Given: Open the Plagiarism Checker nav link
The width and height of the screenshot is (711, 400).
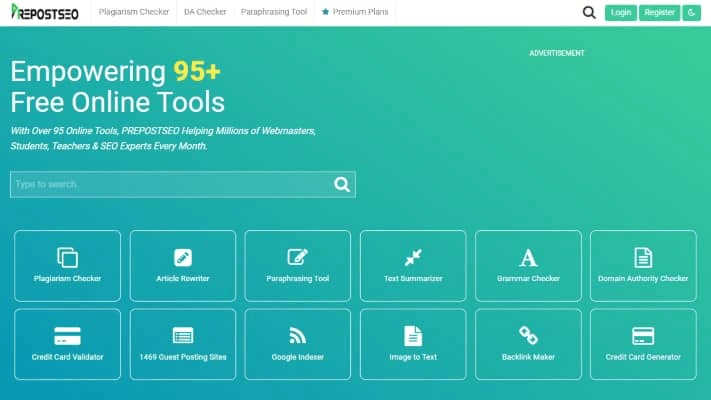Looking at the screenshot, I should tap(134, 12).
